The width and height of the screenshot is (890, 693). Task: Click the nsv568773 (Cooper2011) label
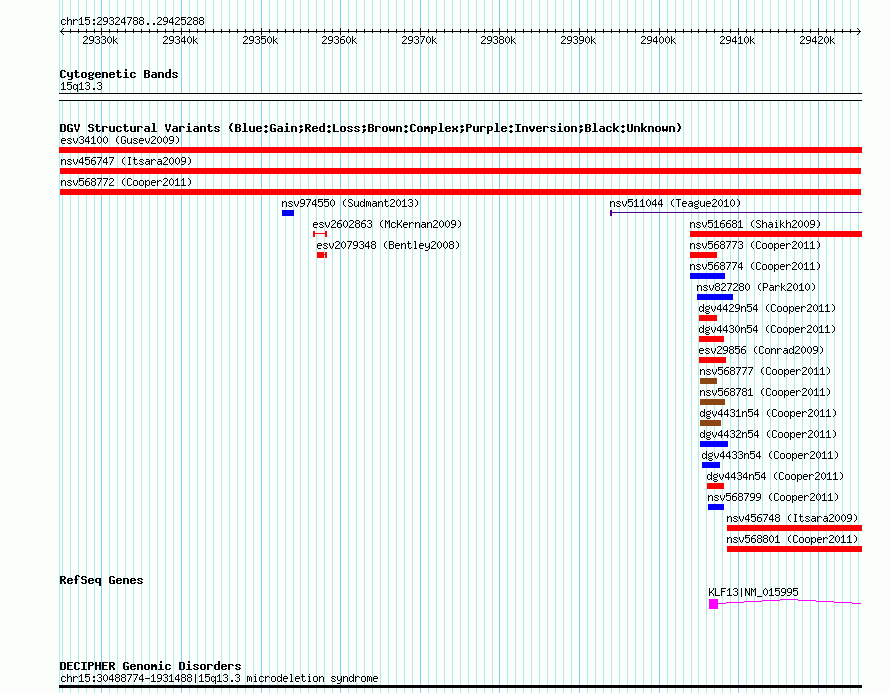tap(755, 245)
